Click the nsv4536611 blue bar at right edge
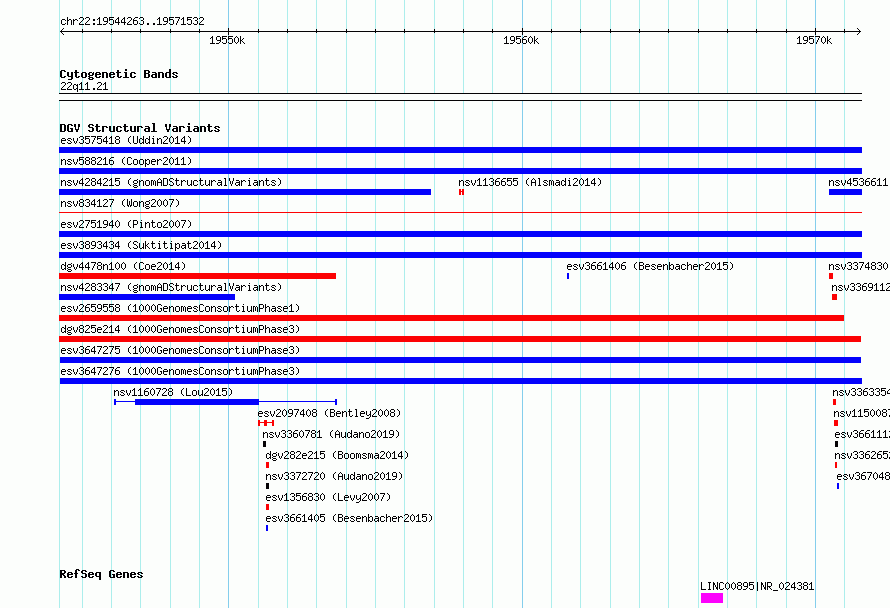Viewport: 890px width, 608px height. point(845,192)
